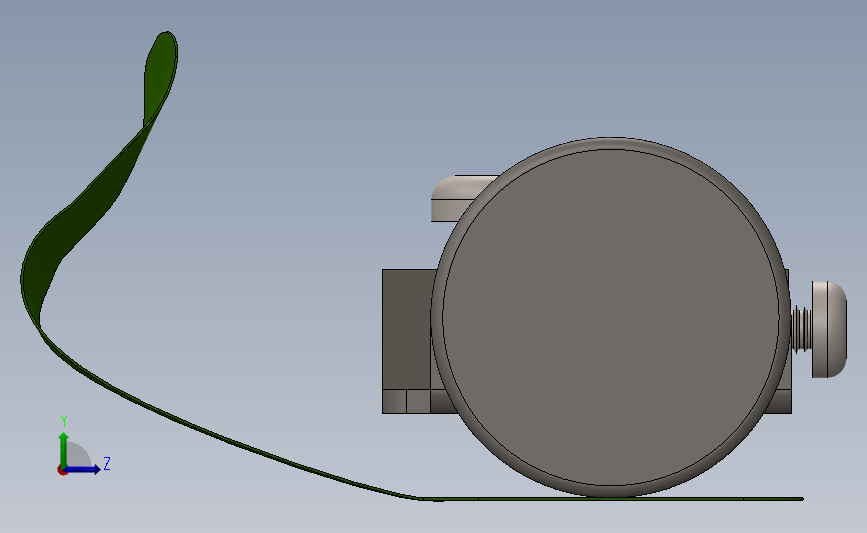Click the green Y axis of the triad

64,450
